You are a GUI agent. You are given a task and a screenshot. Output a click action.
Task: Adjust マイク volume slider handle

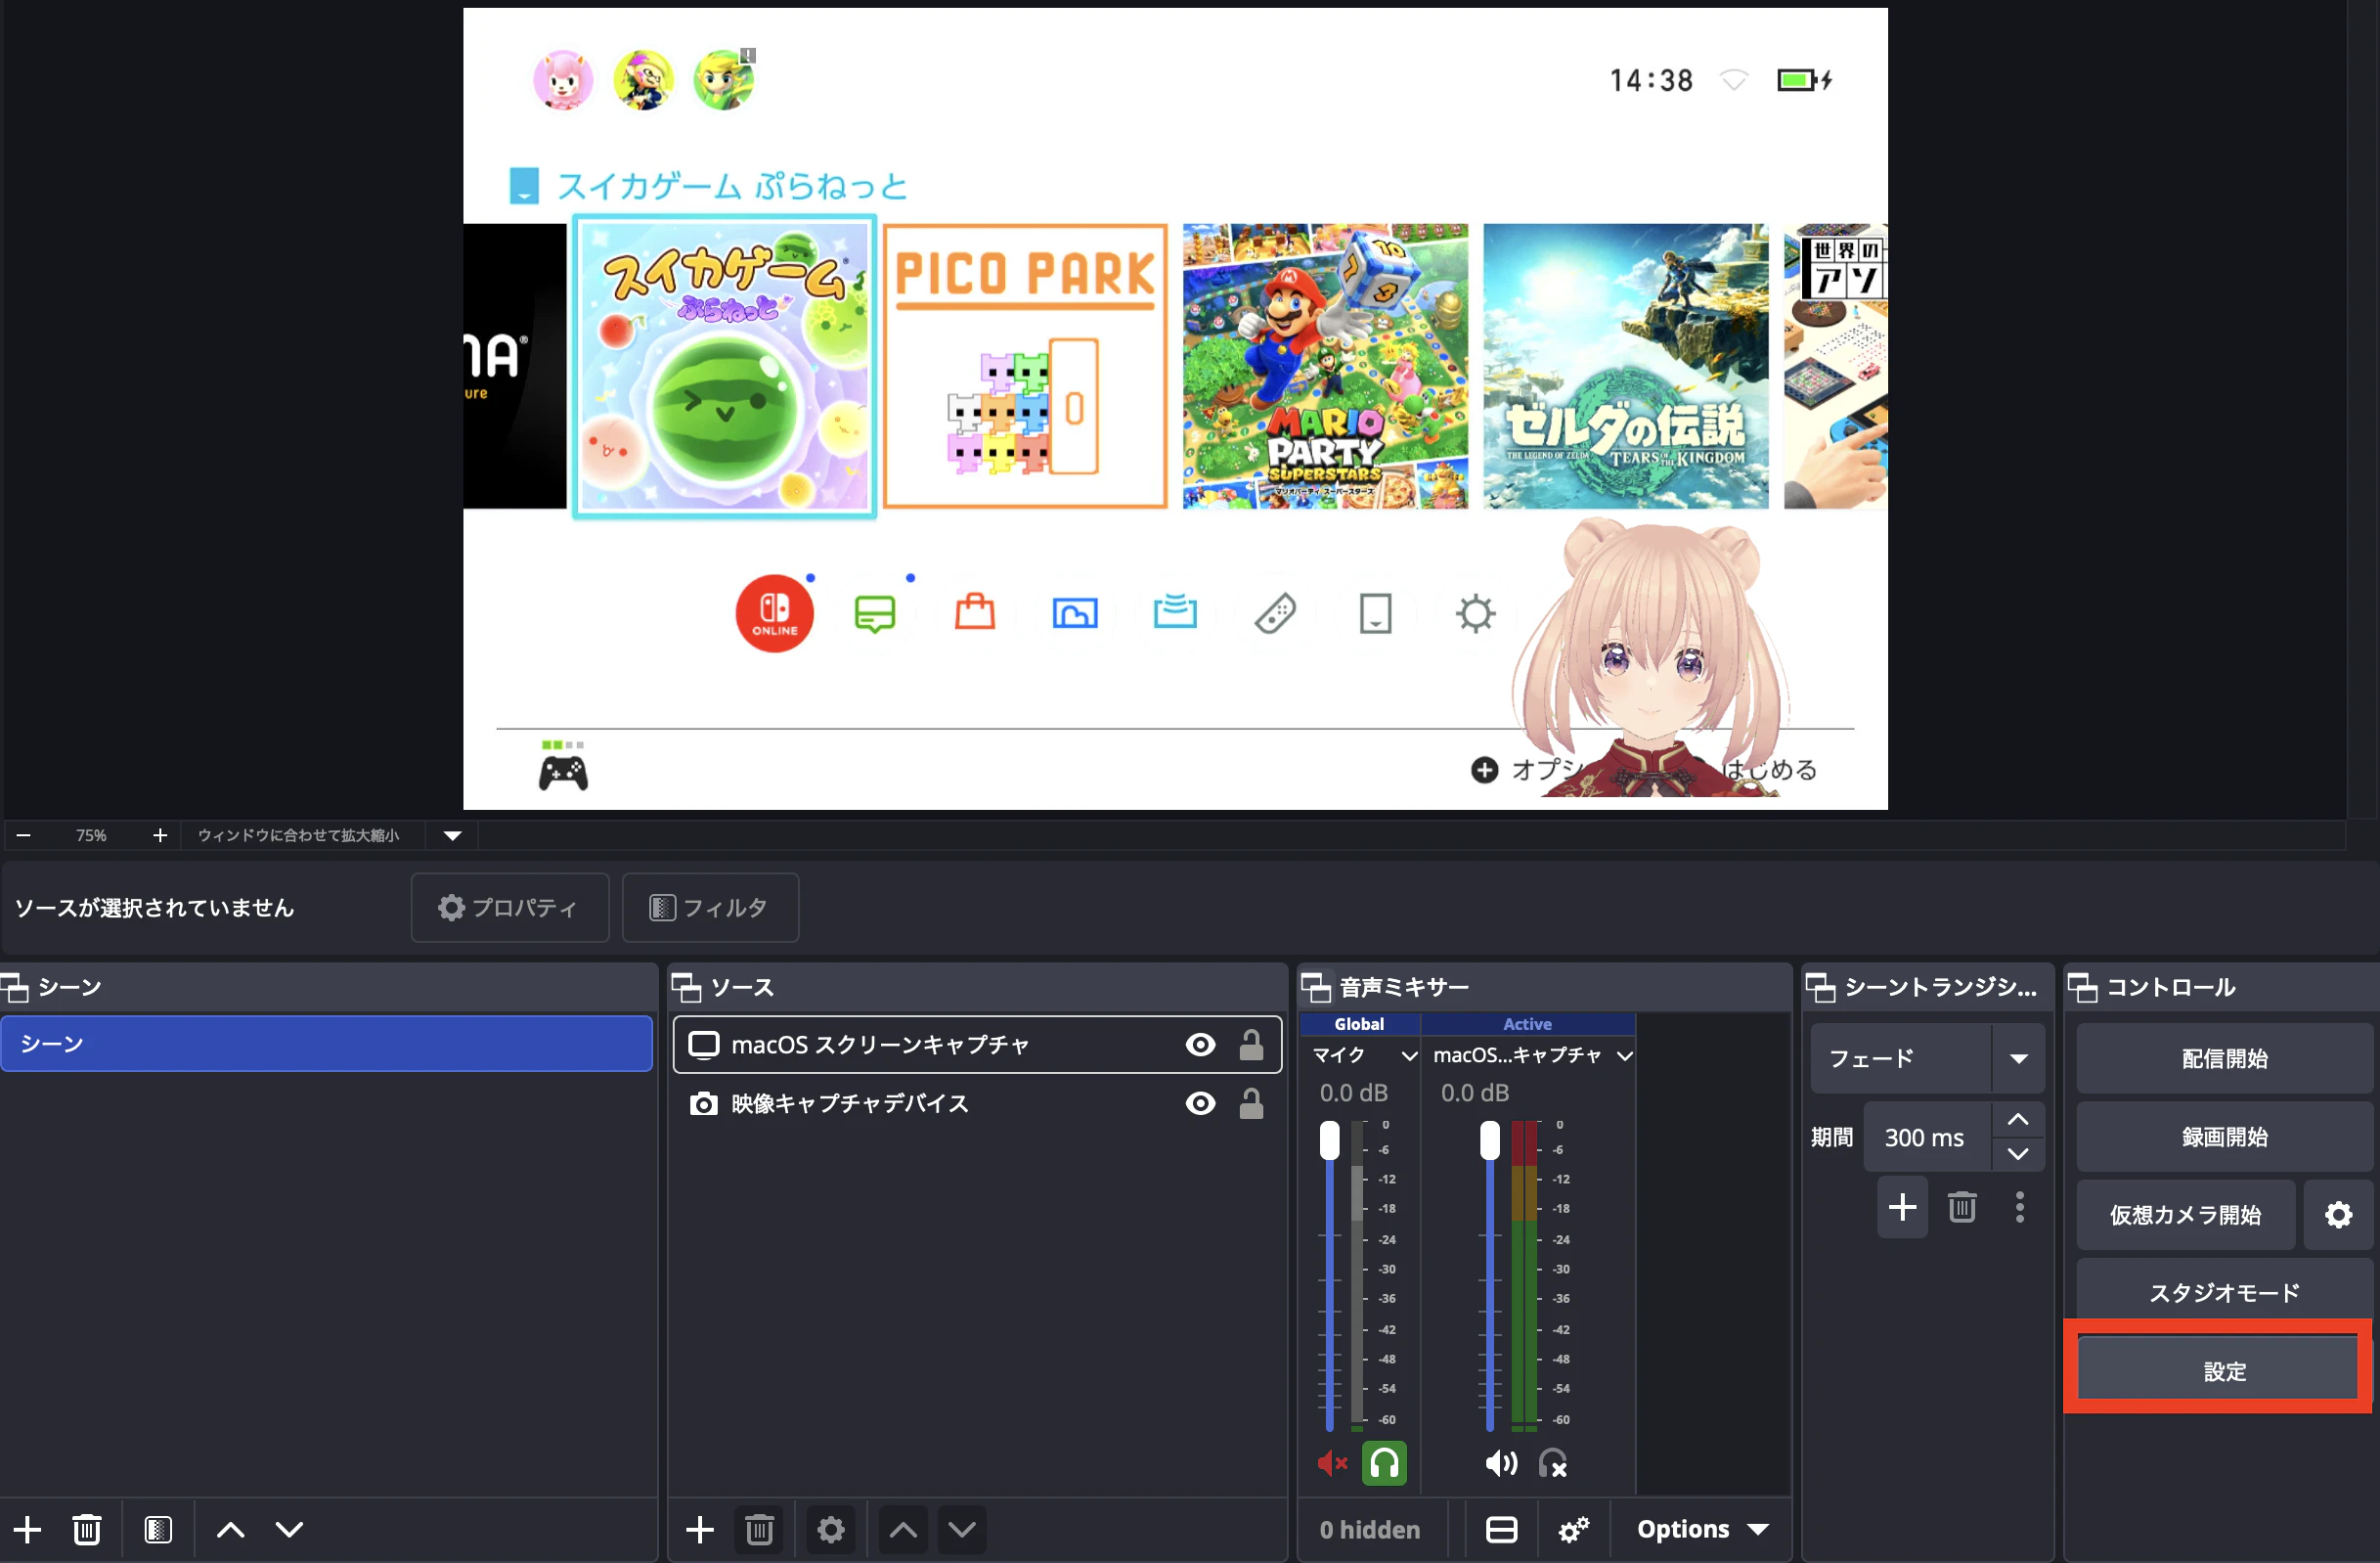pyautogui.click(x=1329, y=1140)
